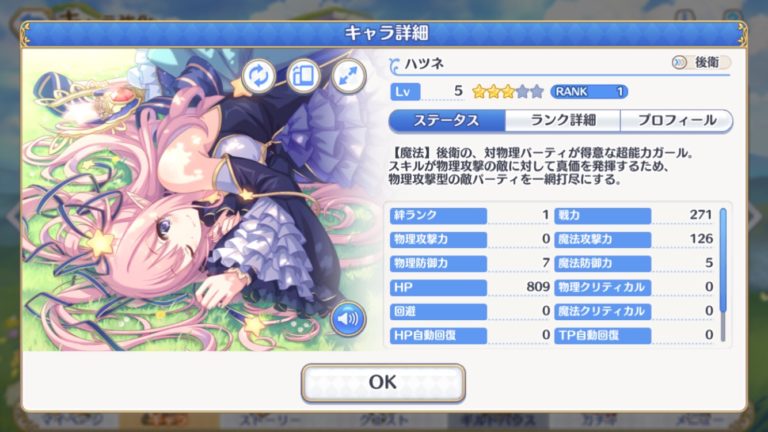
Task: Tap the Lv level label
Action: pos(405,92)
